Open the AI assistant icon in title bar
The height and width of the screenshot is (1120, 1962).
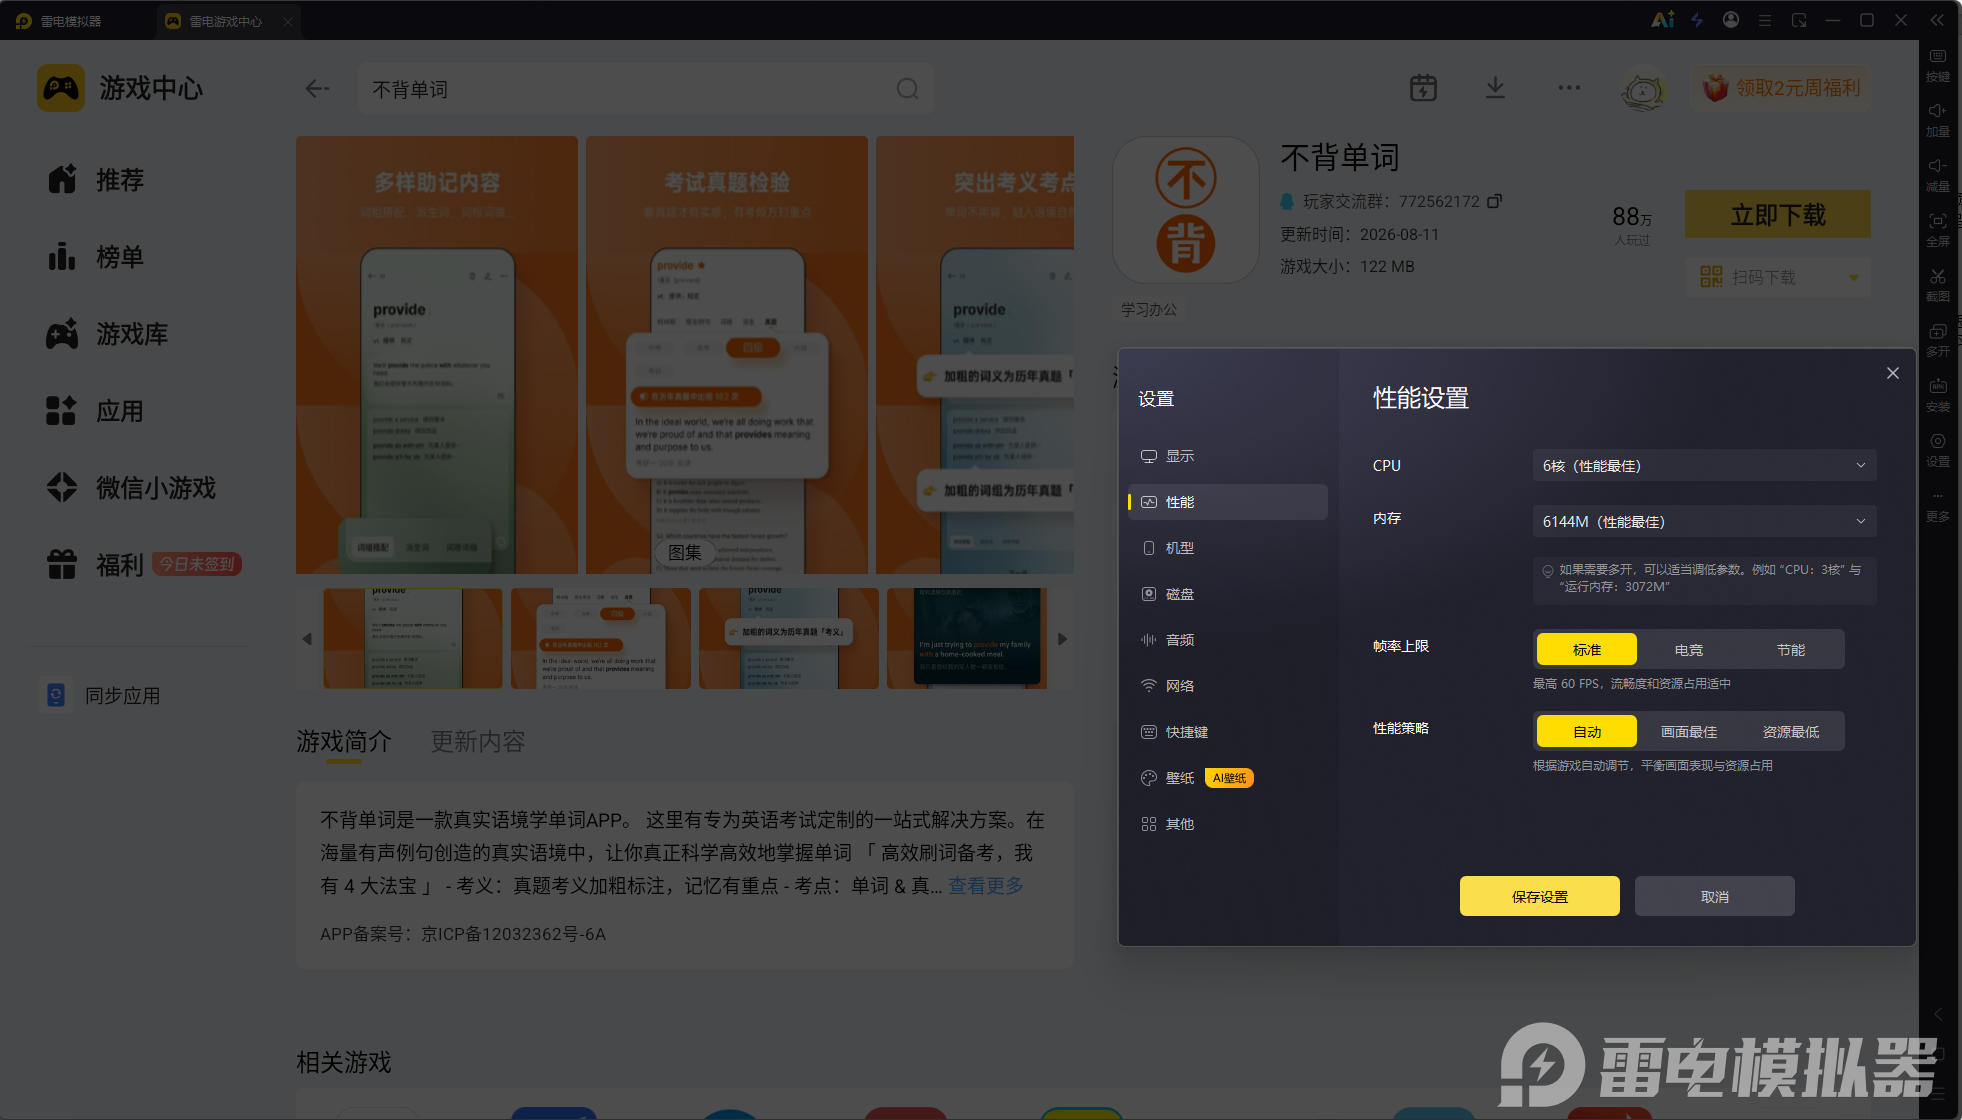click(x=1662, y=20)
